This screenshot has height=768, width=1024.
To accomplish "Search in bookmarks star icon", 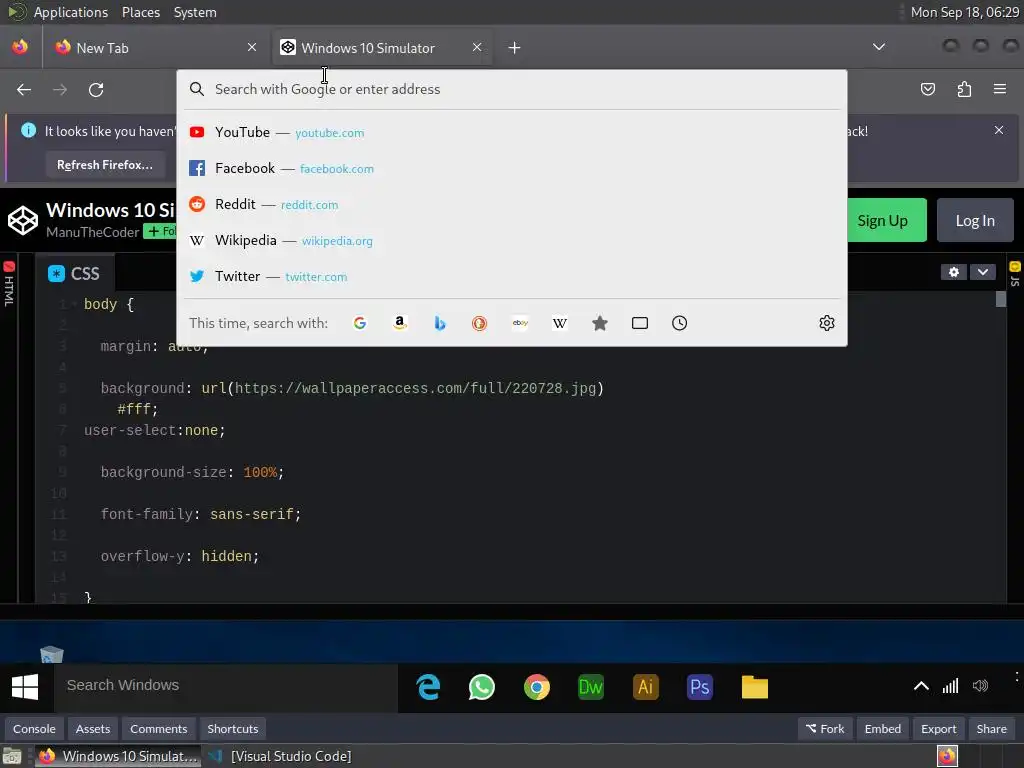I will pos(600,323).
